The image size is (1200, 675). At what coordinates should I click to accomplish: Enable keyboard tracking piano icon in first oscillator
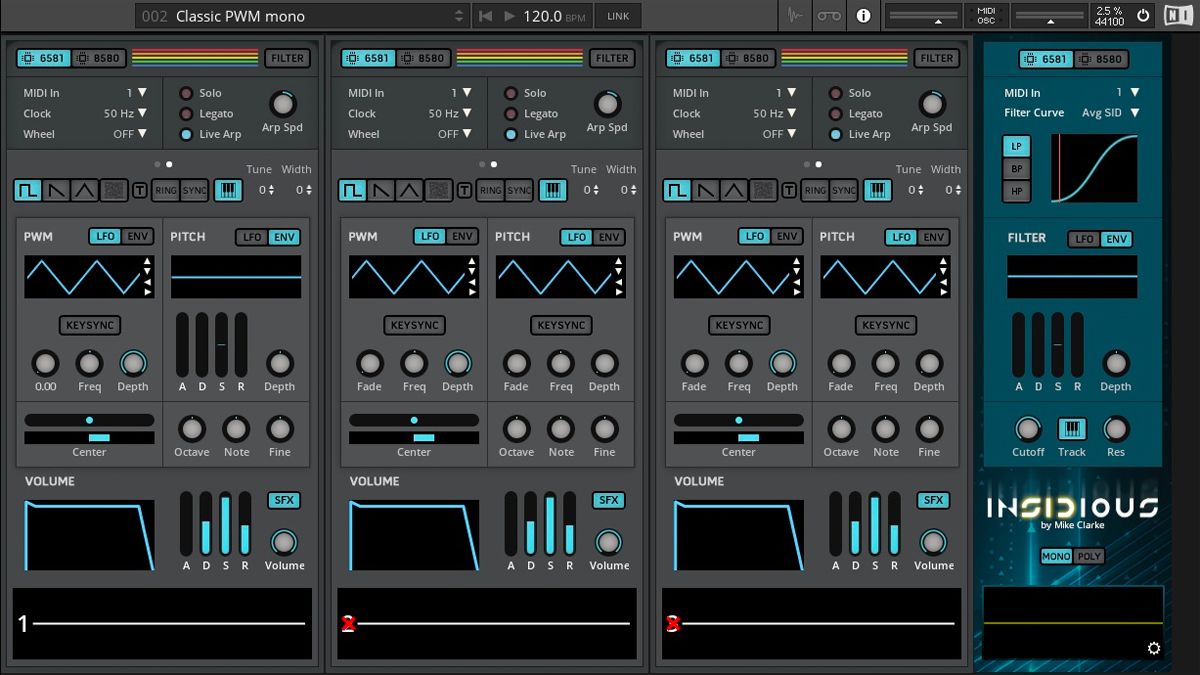(x=226, y=190)
